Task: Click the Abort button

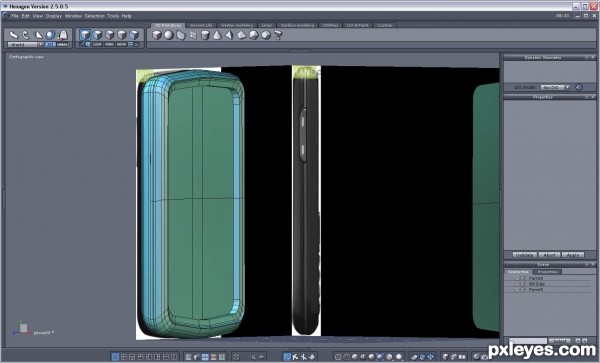Action: tap(549, 255)
